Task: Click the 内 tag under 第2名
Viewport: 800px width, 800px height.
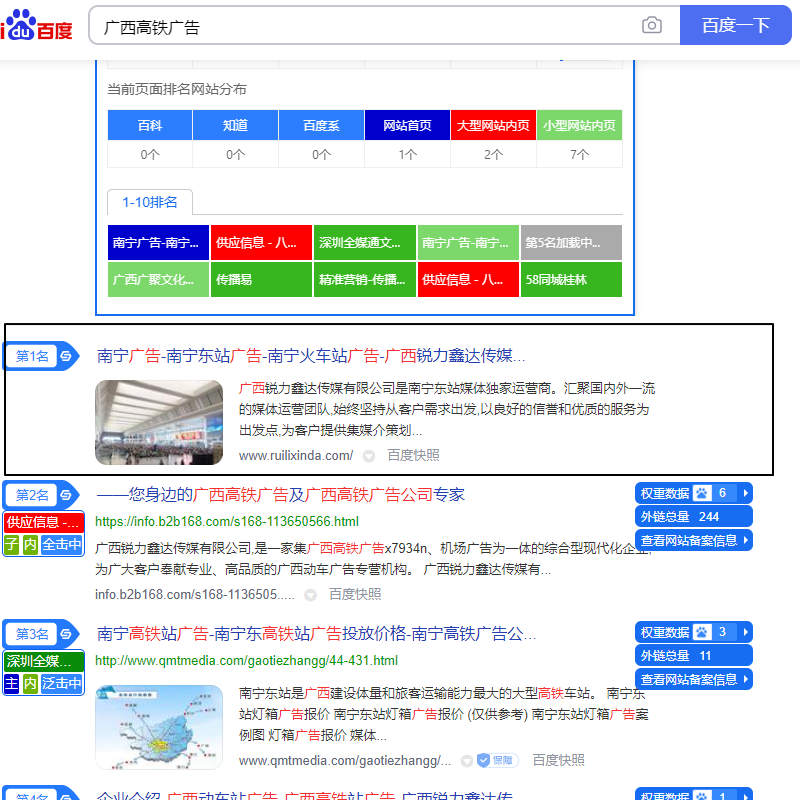Action: pos(30,544)
